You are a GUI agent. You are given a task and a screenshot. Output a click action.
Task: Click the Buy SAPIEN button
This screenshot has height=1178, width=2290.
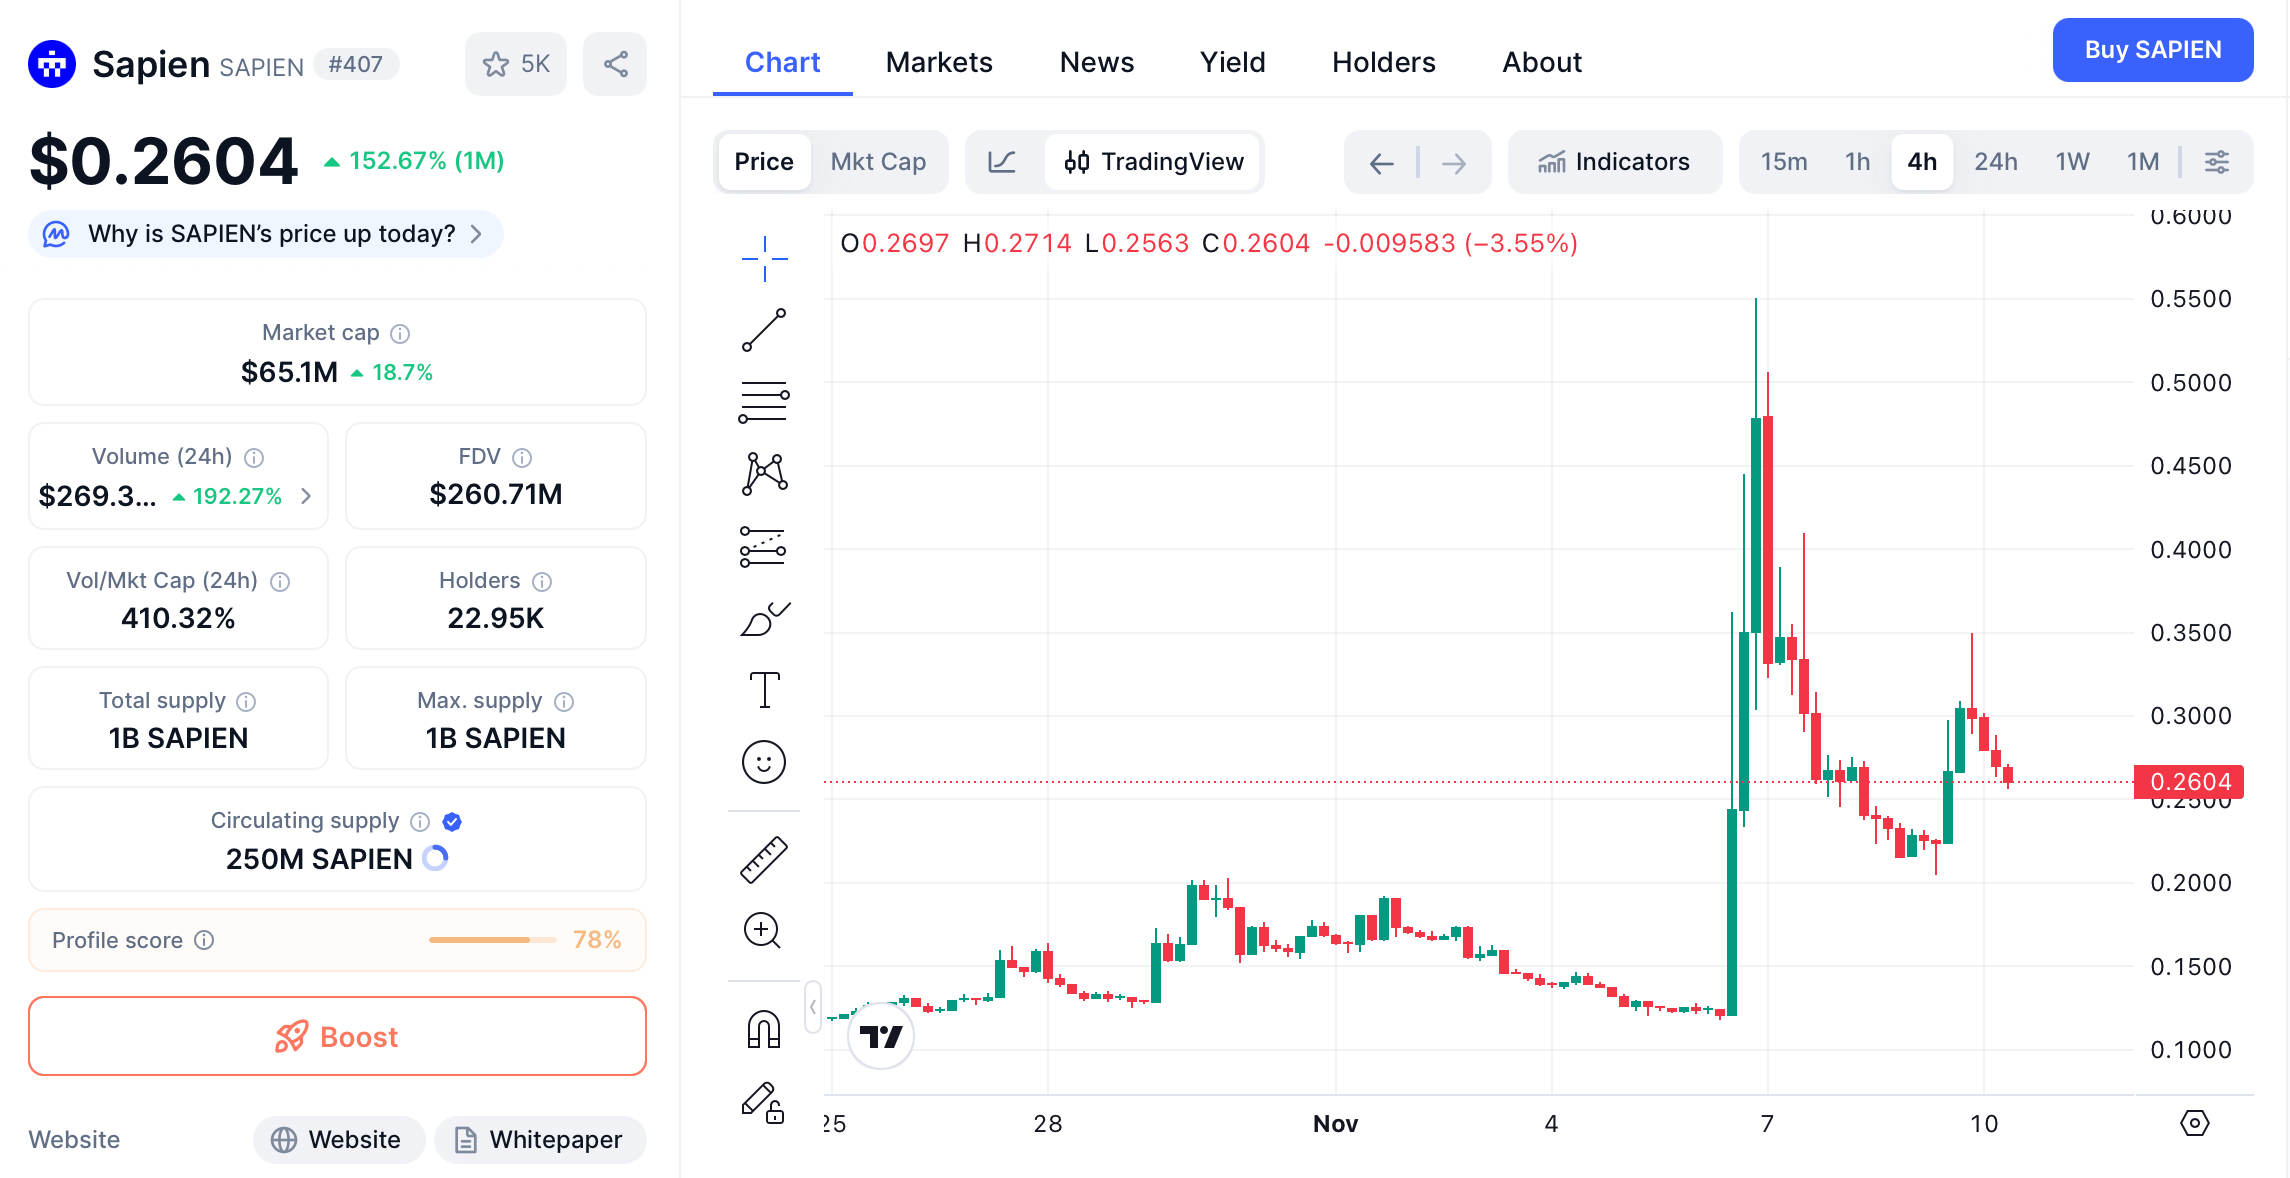pyautogui.click(x=2152, y=49)
